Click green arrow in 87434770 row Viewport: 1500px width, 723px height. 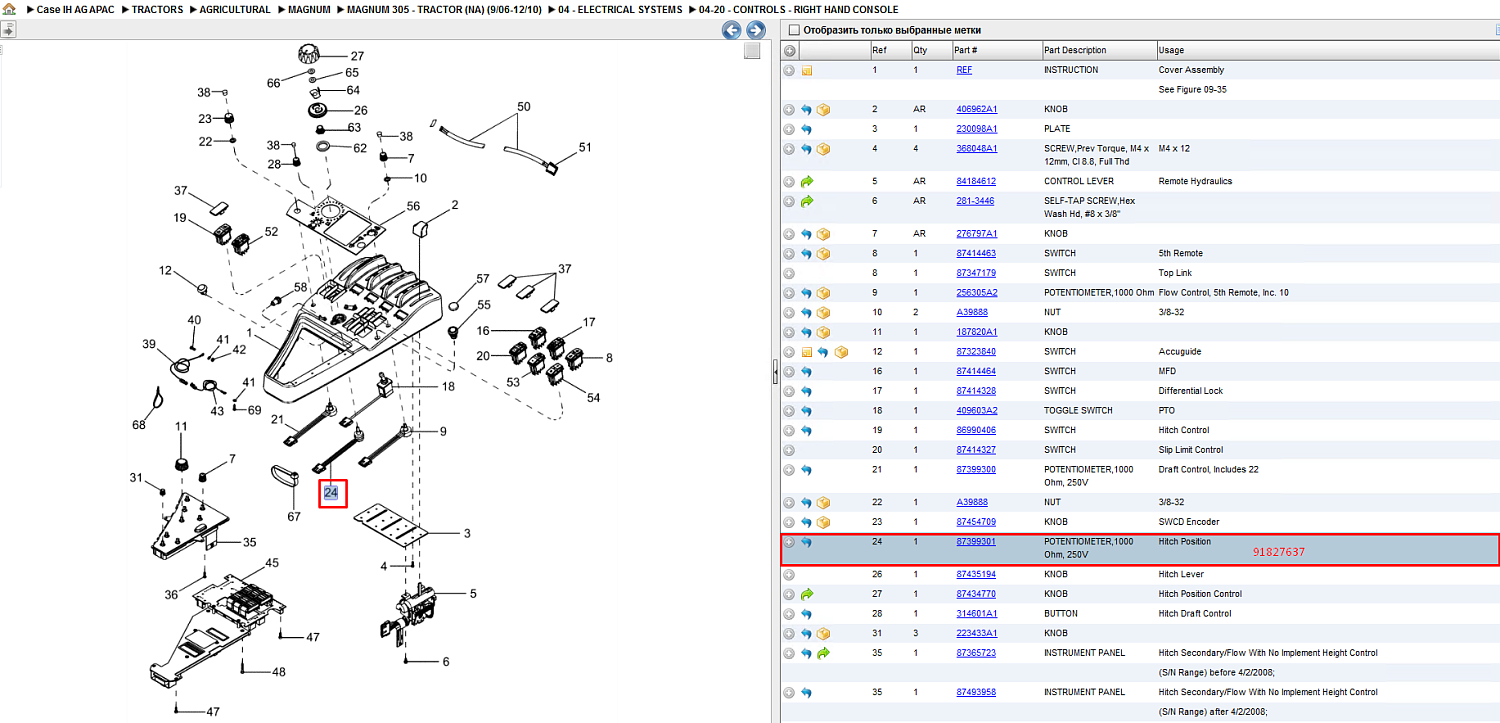point(806,594)
